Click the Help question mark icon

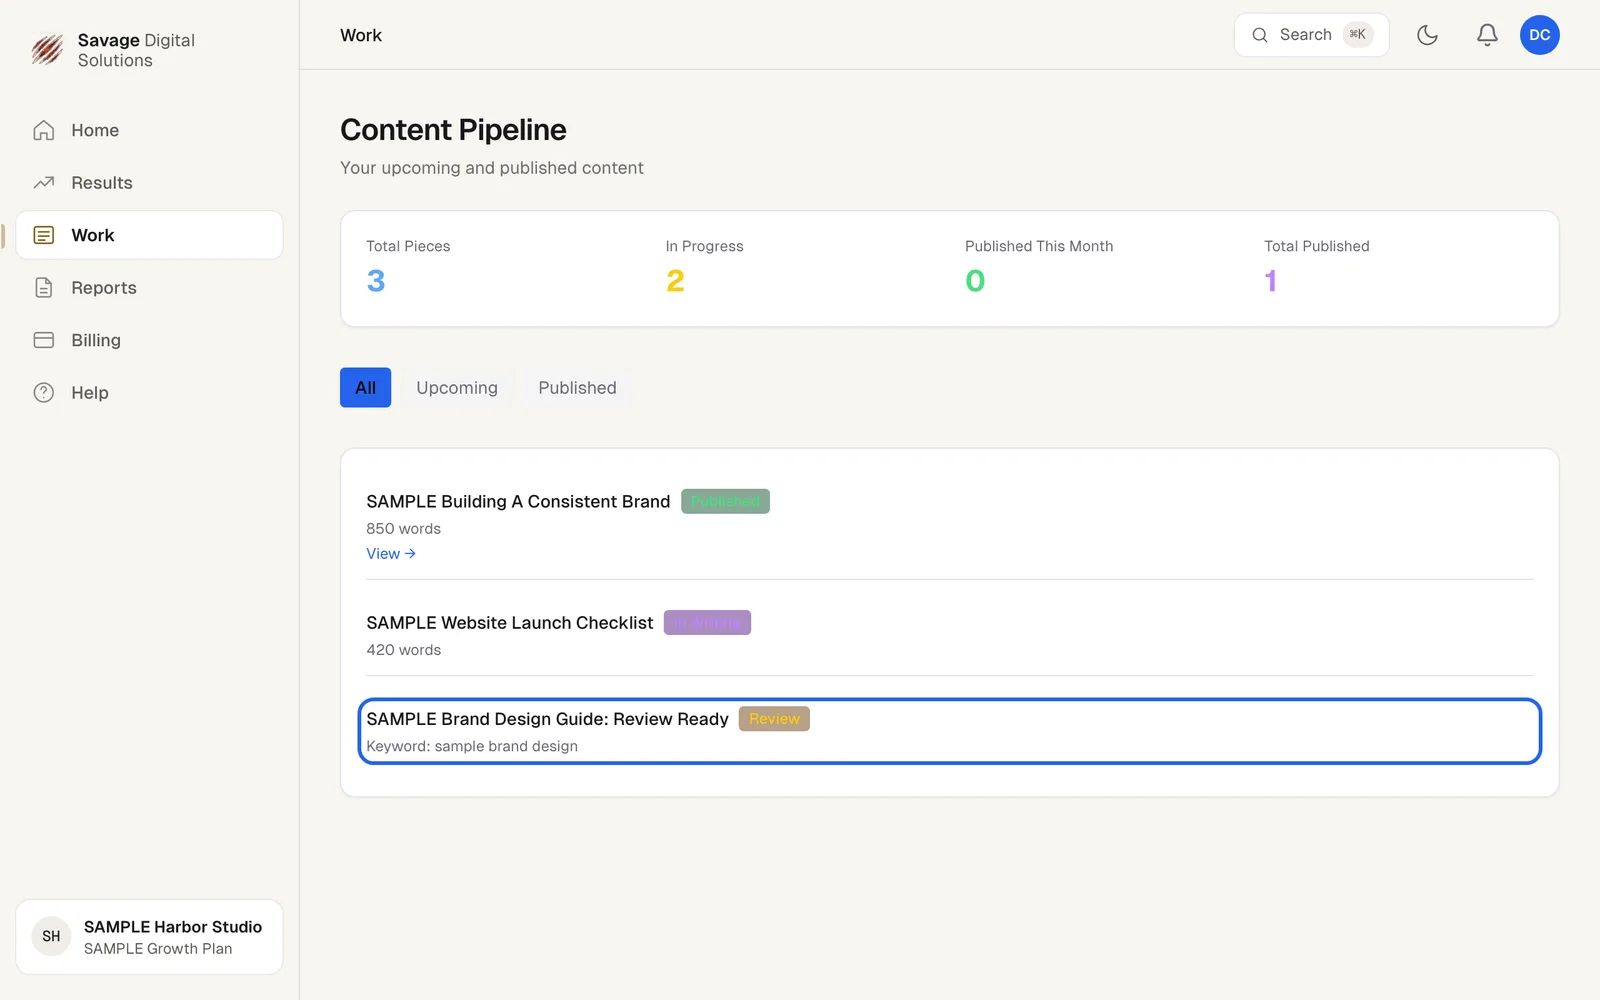click(x=44, y=393)
